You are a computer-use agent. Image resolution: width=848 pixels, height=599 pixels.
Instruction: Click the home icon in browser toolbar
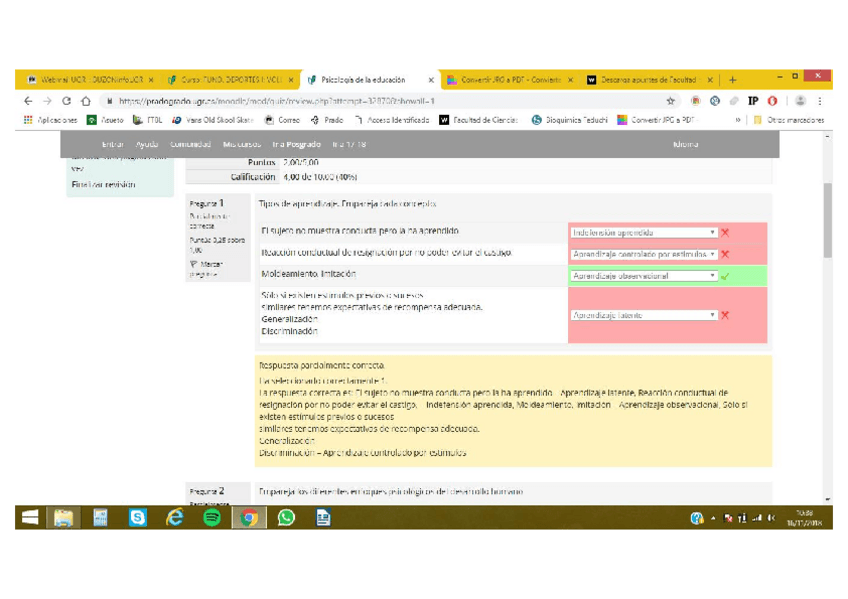tap(85, 101)
